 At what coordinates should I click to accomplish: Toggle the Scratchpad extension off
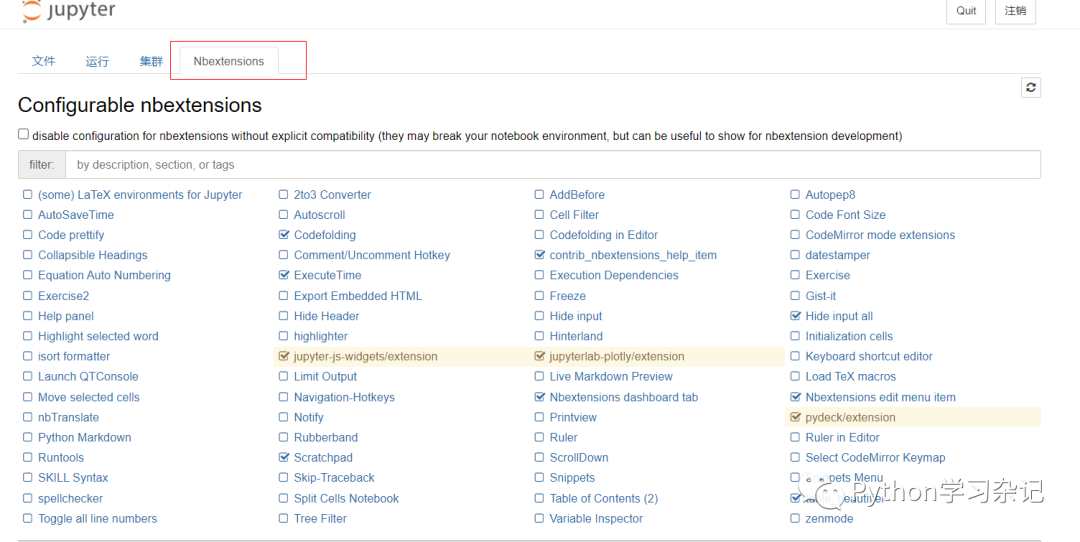283,457
